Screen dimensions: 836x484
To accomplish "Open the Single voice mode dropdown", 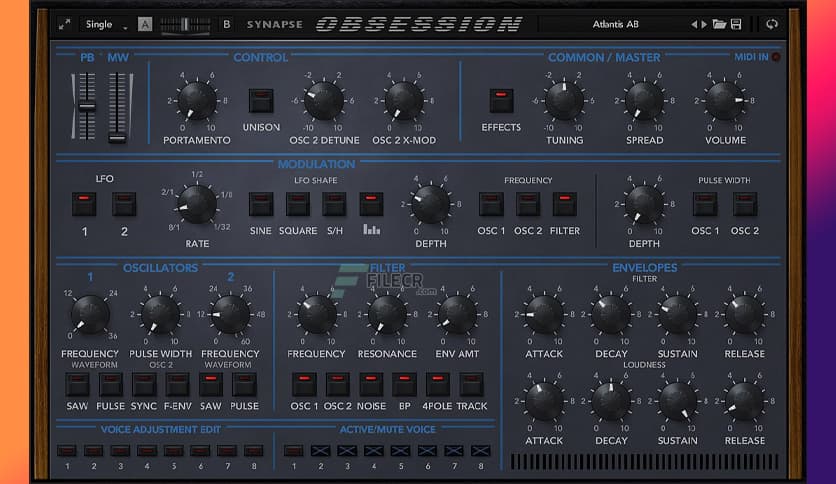I will (x=106, y=25).
